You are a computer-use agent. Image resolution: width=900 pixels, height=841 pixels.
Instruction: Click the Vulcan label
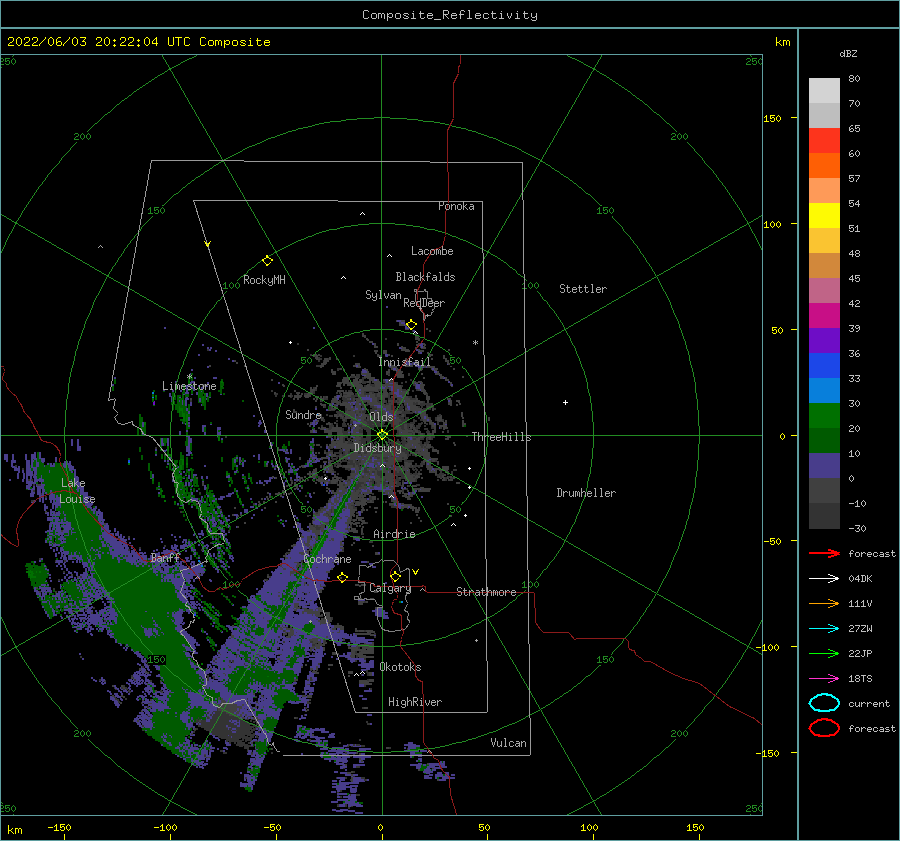tap(508, 743)
